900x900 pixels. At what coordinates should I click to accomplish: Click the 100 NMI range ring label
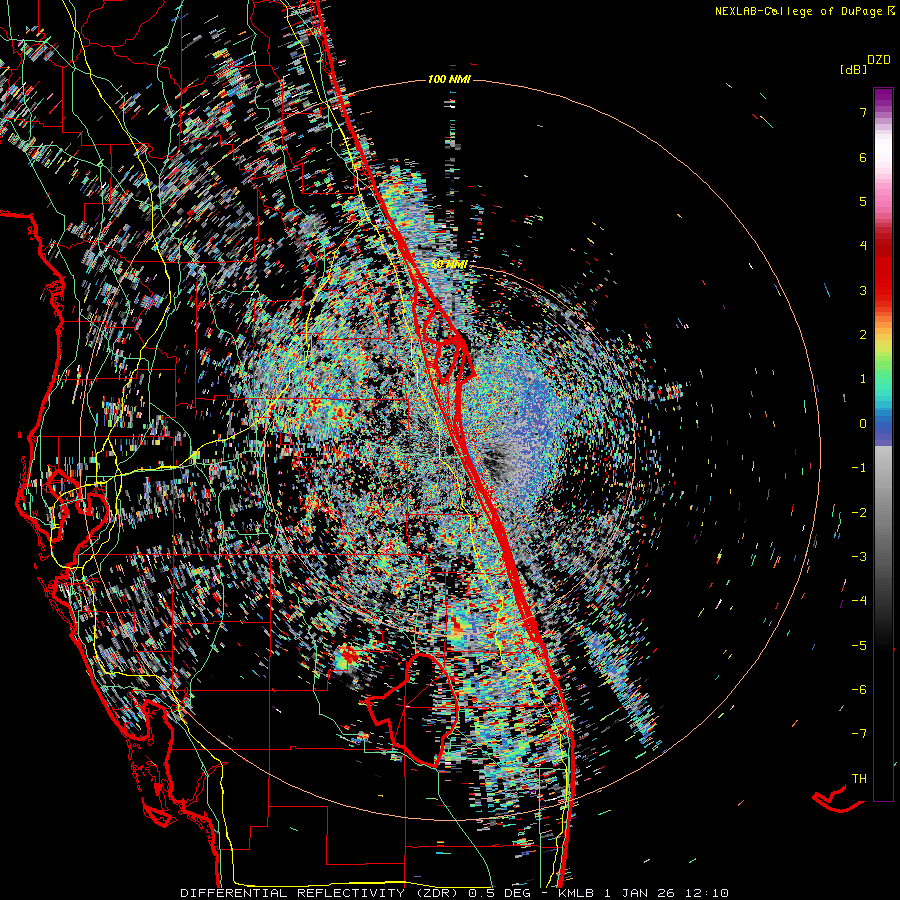coord(449,79)
